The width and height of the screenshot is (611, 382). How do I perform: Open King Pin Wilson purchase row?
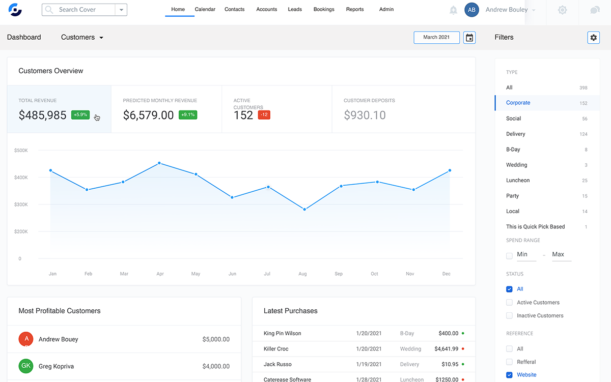point(364,333)
